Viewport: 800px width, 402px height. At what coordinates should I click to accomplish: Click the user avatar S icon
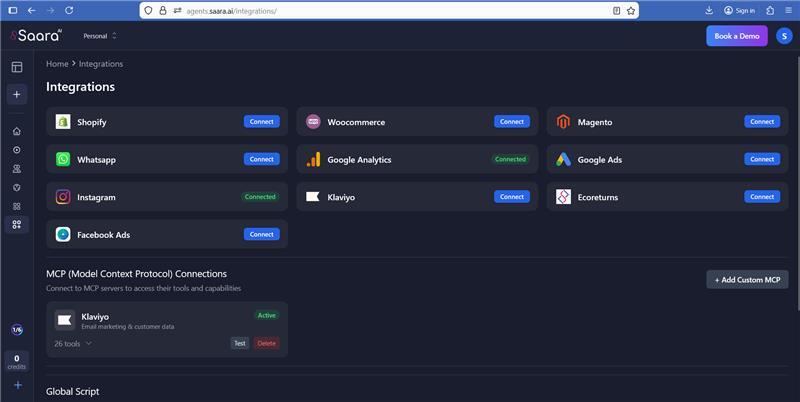pyautogui.click(x=784, y=36)
